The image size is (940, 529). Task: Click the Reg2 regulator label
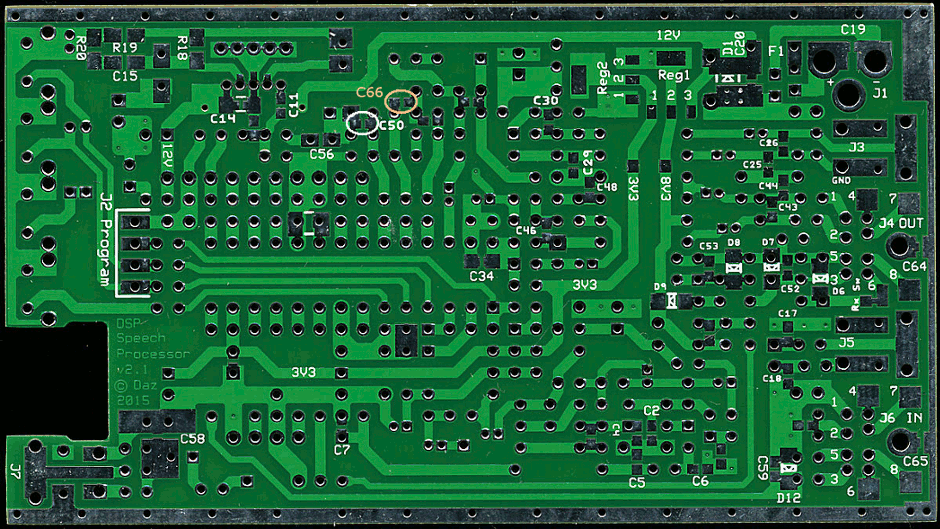[x=602, y=77]
